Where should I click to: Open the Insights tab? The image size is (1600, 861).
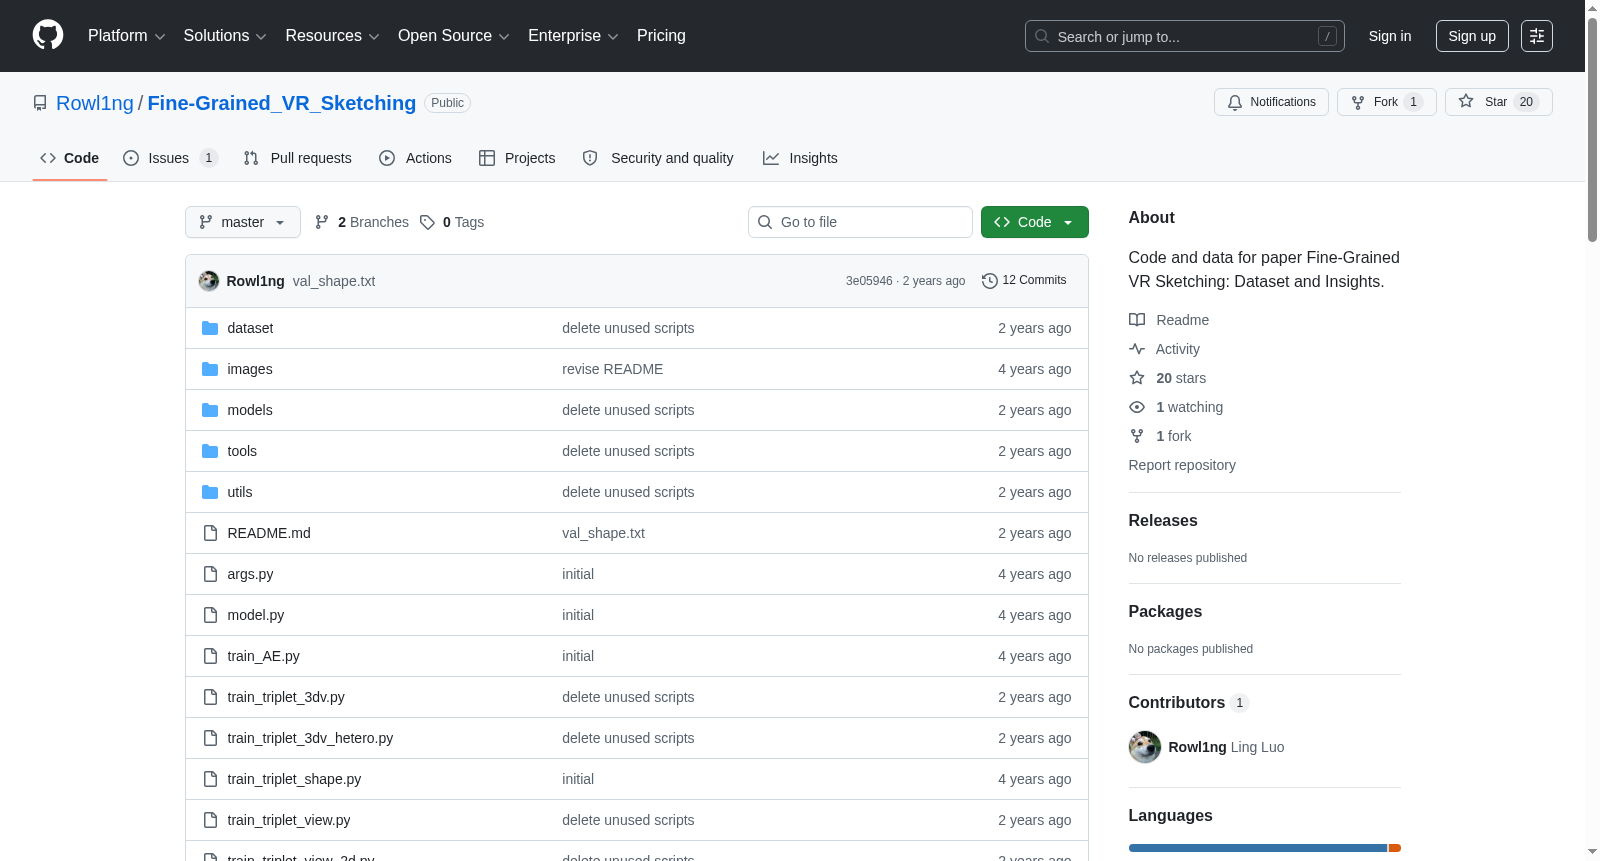800,158
